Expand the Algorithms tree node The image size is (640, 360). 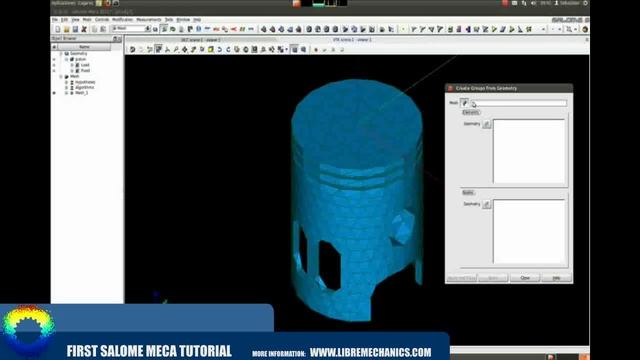pyautogui.click(x=66, y=87)
